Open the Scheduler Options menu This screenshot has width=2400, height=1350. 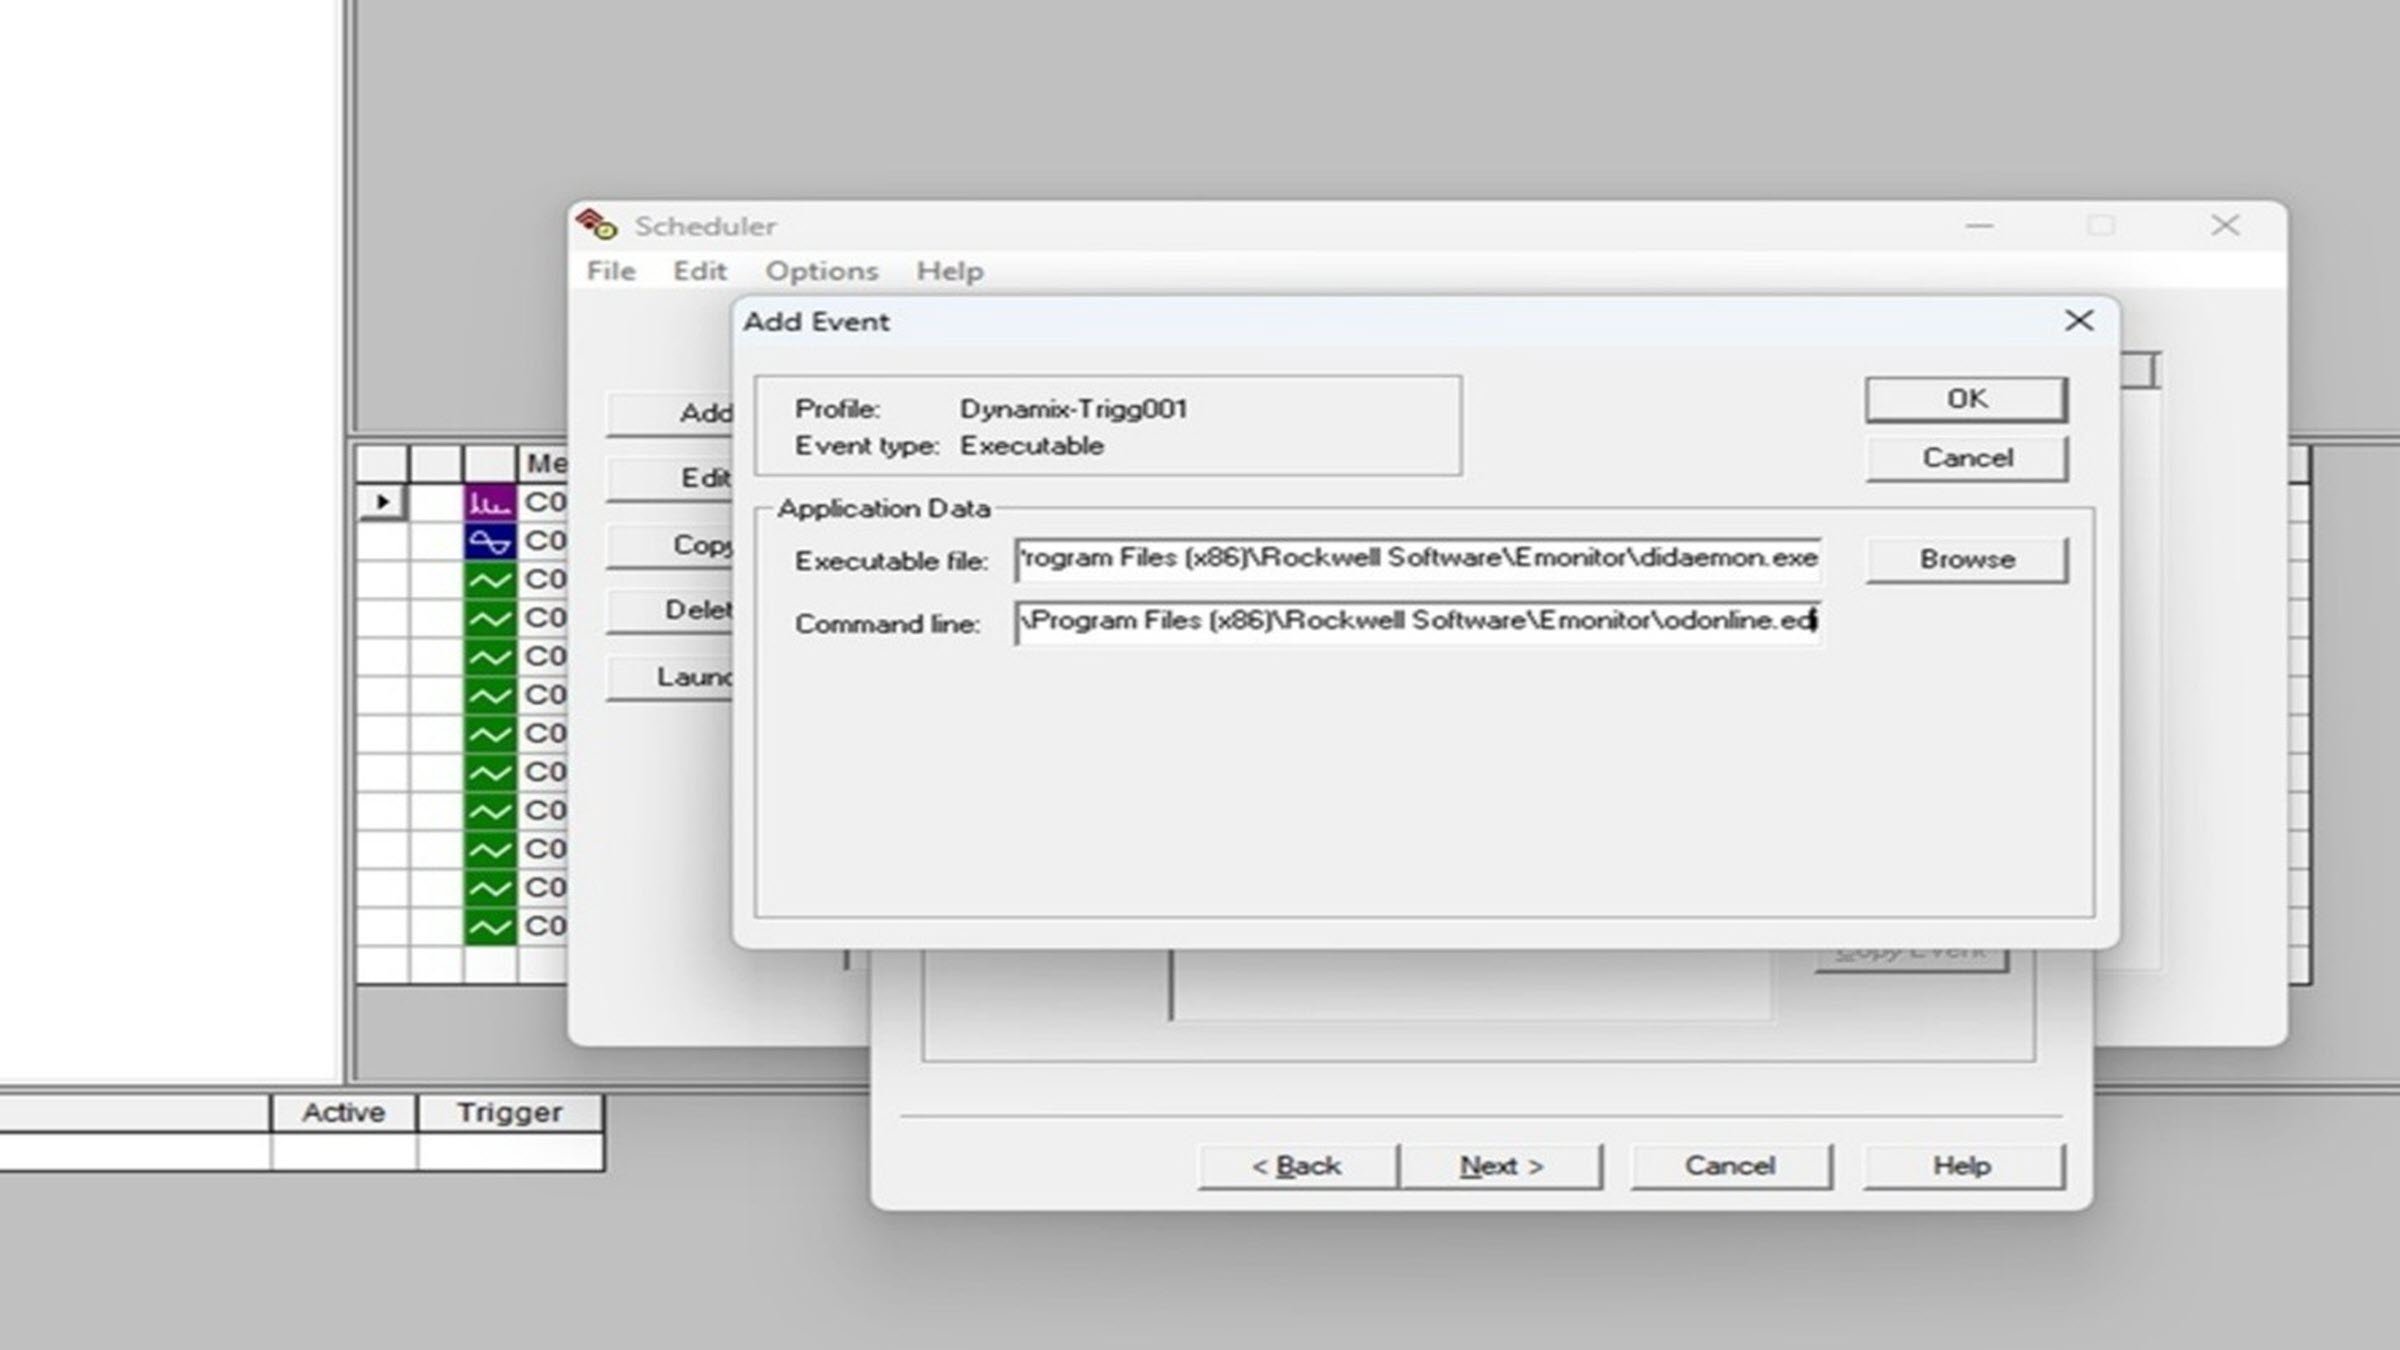pos(821,271)
